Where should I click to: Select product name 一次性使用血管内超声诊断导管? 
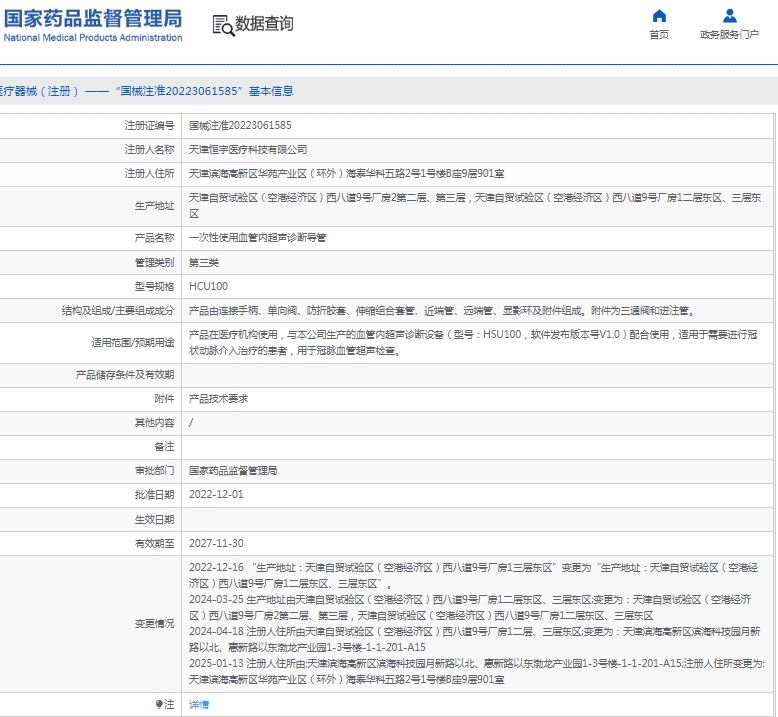[x=258, y=238]
